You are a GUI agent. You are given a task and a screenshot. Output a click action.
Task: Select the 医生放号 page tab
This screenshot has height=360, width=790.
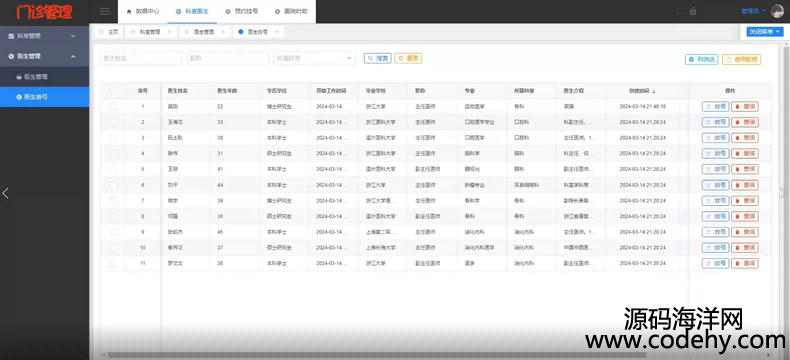coord(257,32)
